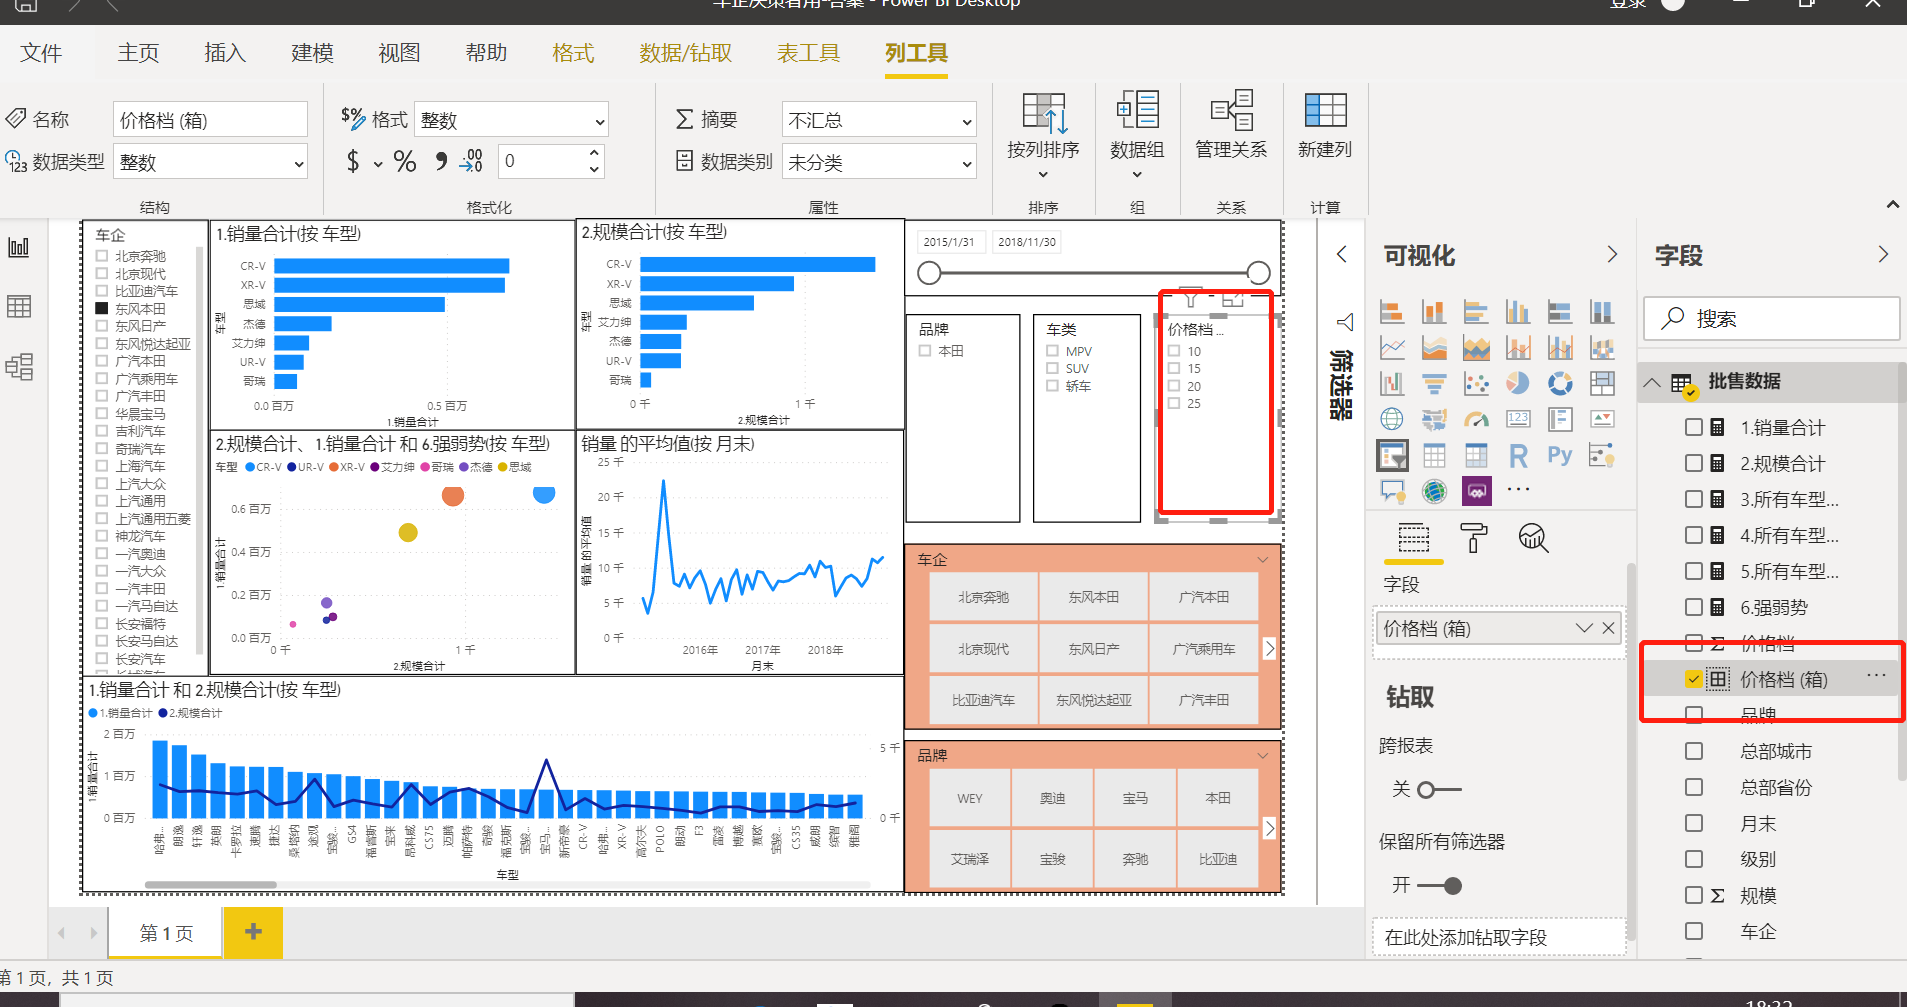Tick the 20 option in 价格档 slicer
This screenshot has width=1907, height=1007.
coord(1174,386)
